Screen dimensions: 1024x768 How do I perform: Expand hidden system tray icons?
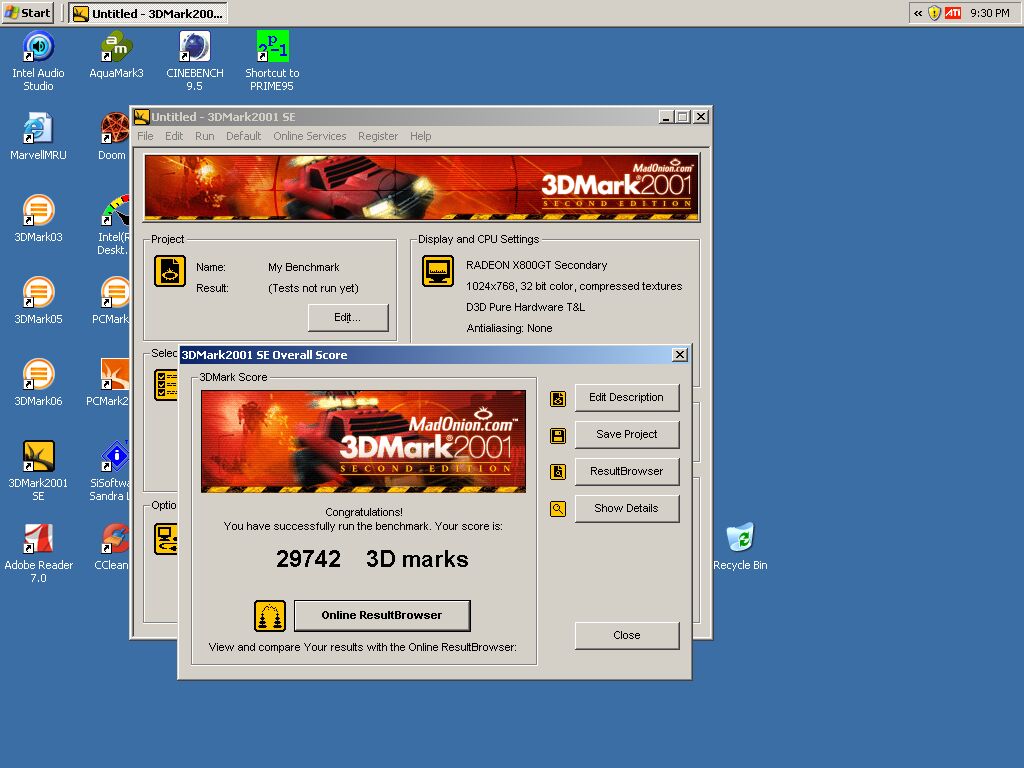(x=918, y=13)
